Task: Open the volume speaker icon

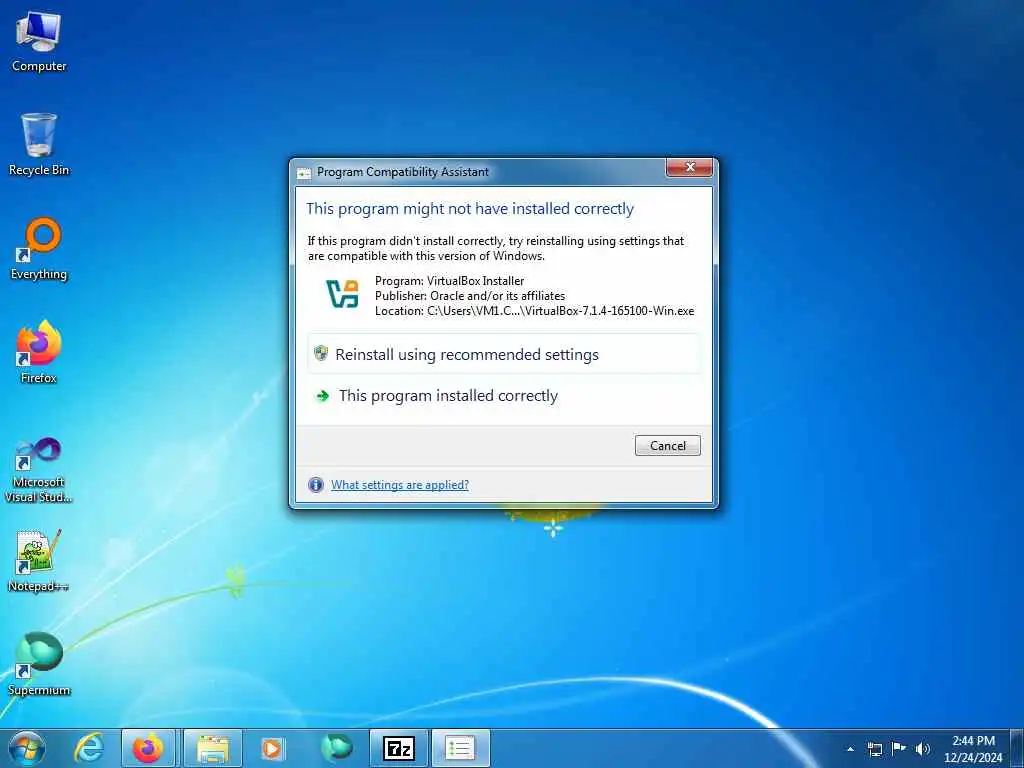Action: point(922,749)
